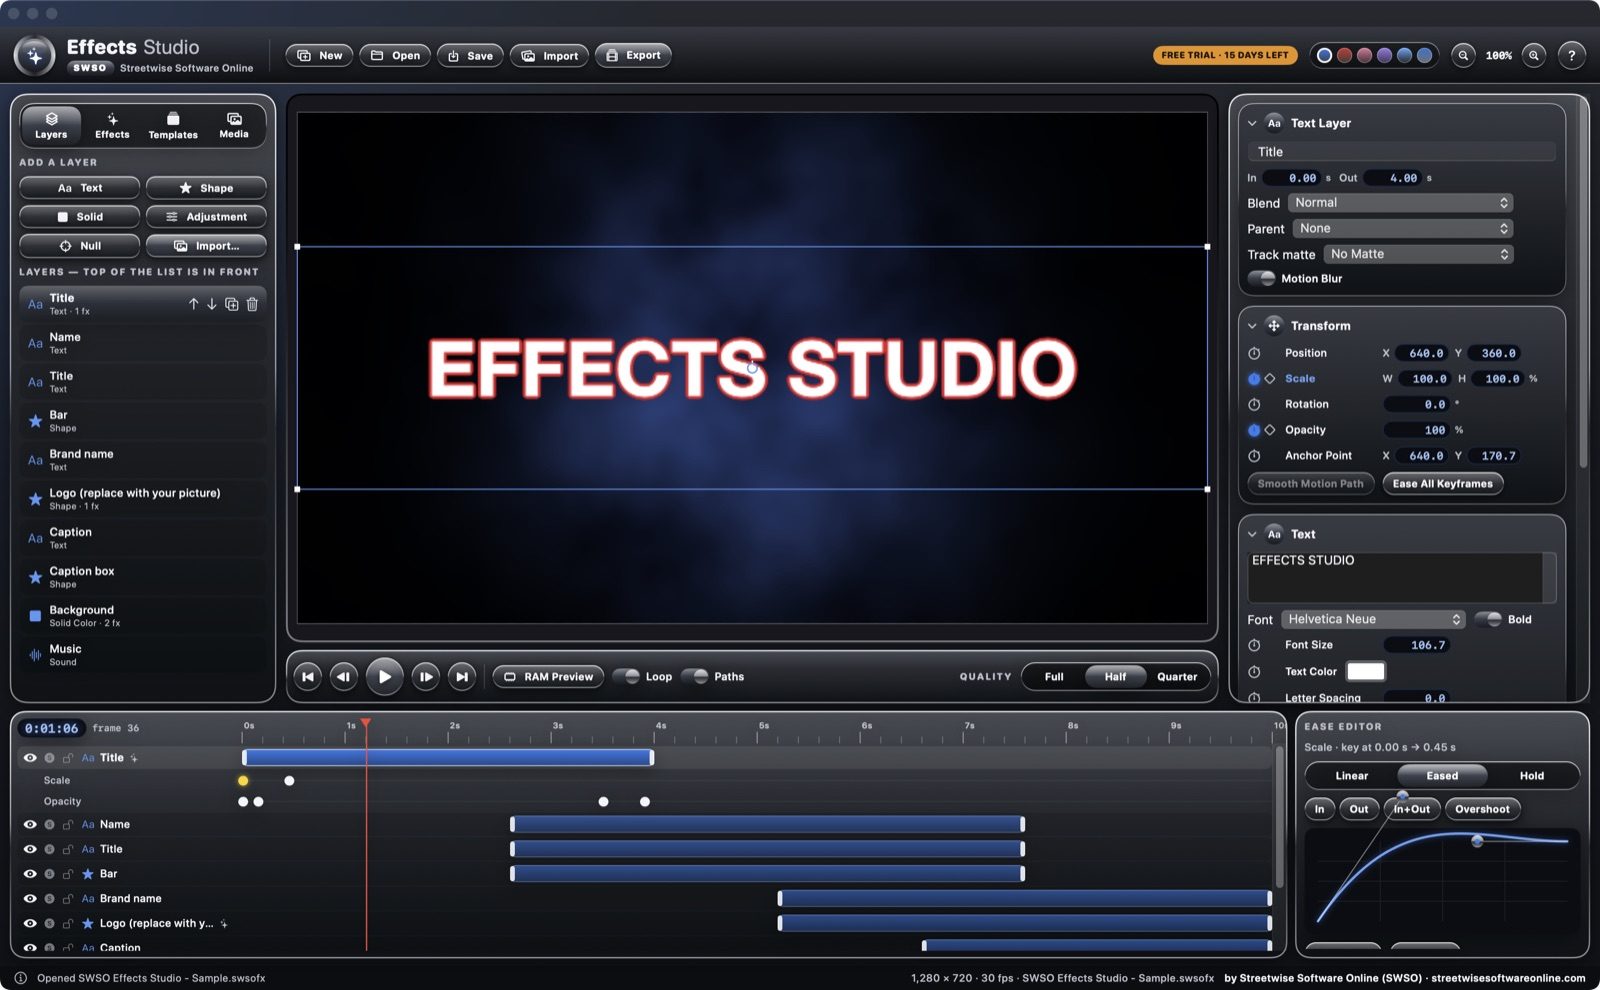Toggle the Paths switch
1600x990 pixels.
(x=695, y=677)
